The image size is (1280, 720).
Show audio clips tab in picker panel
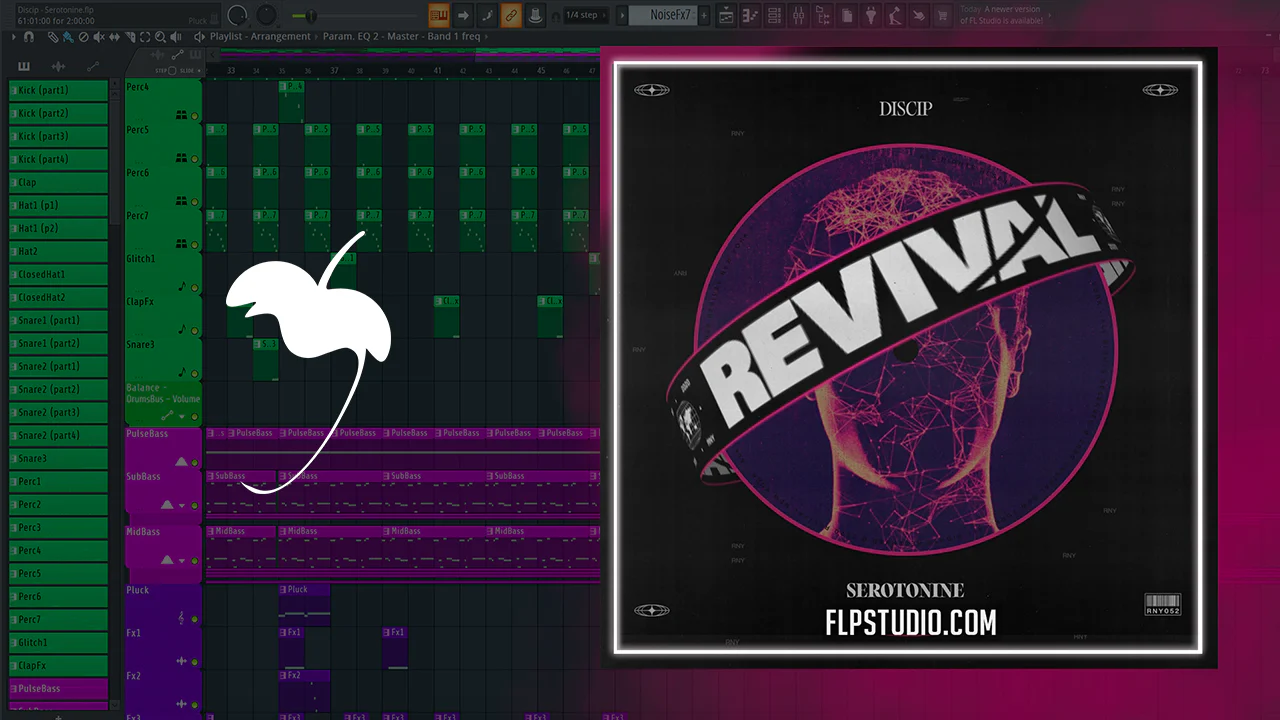(x=58, y=66)
